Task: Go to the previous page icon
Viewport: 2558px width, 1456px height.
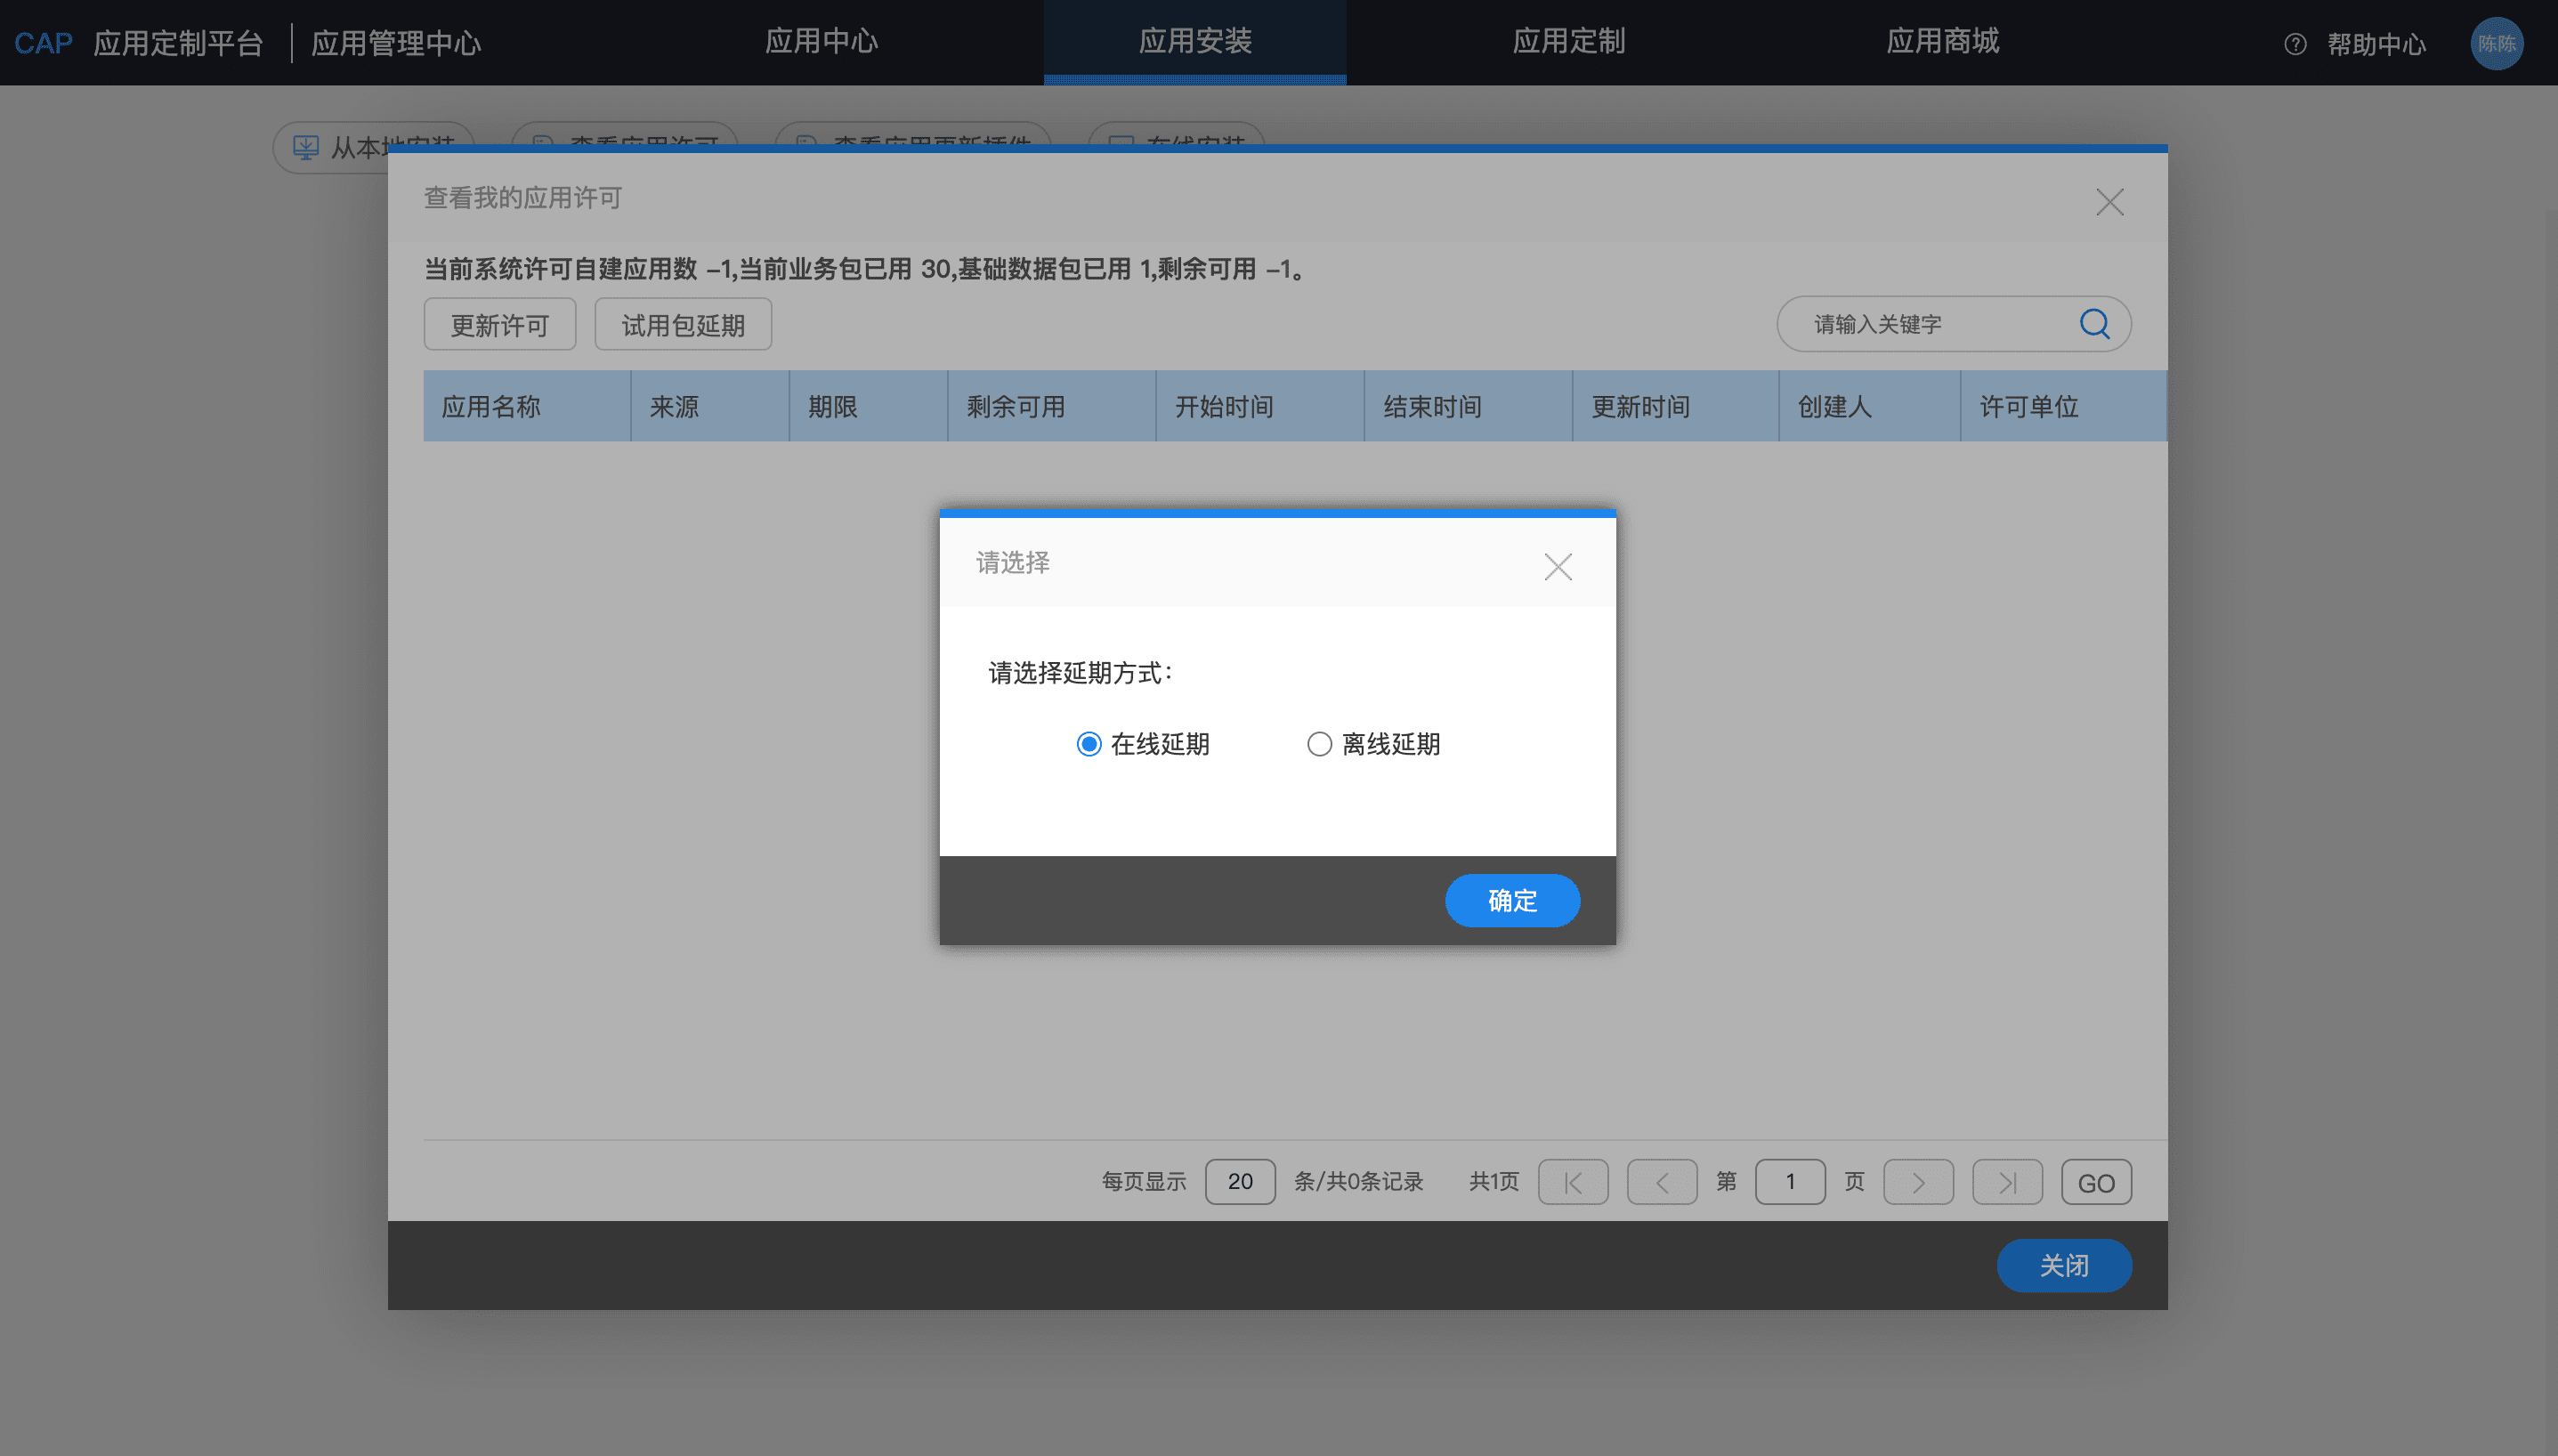Action: click(x=1662, y=1182)
